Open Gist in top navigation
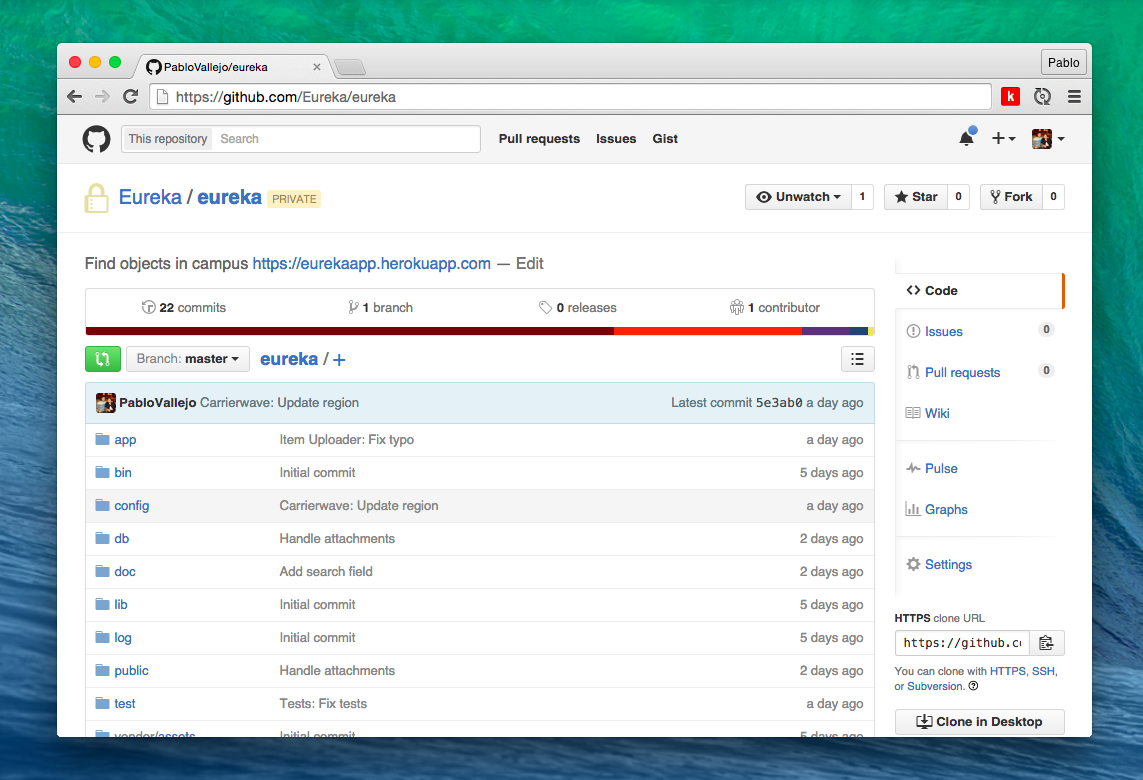 665,139
